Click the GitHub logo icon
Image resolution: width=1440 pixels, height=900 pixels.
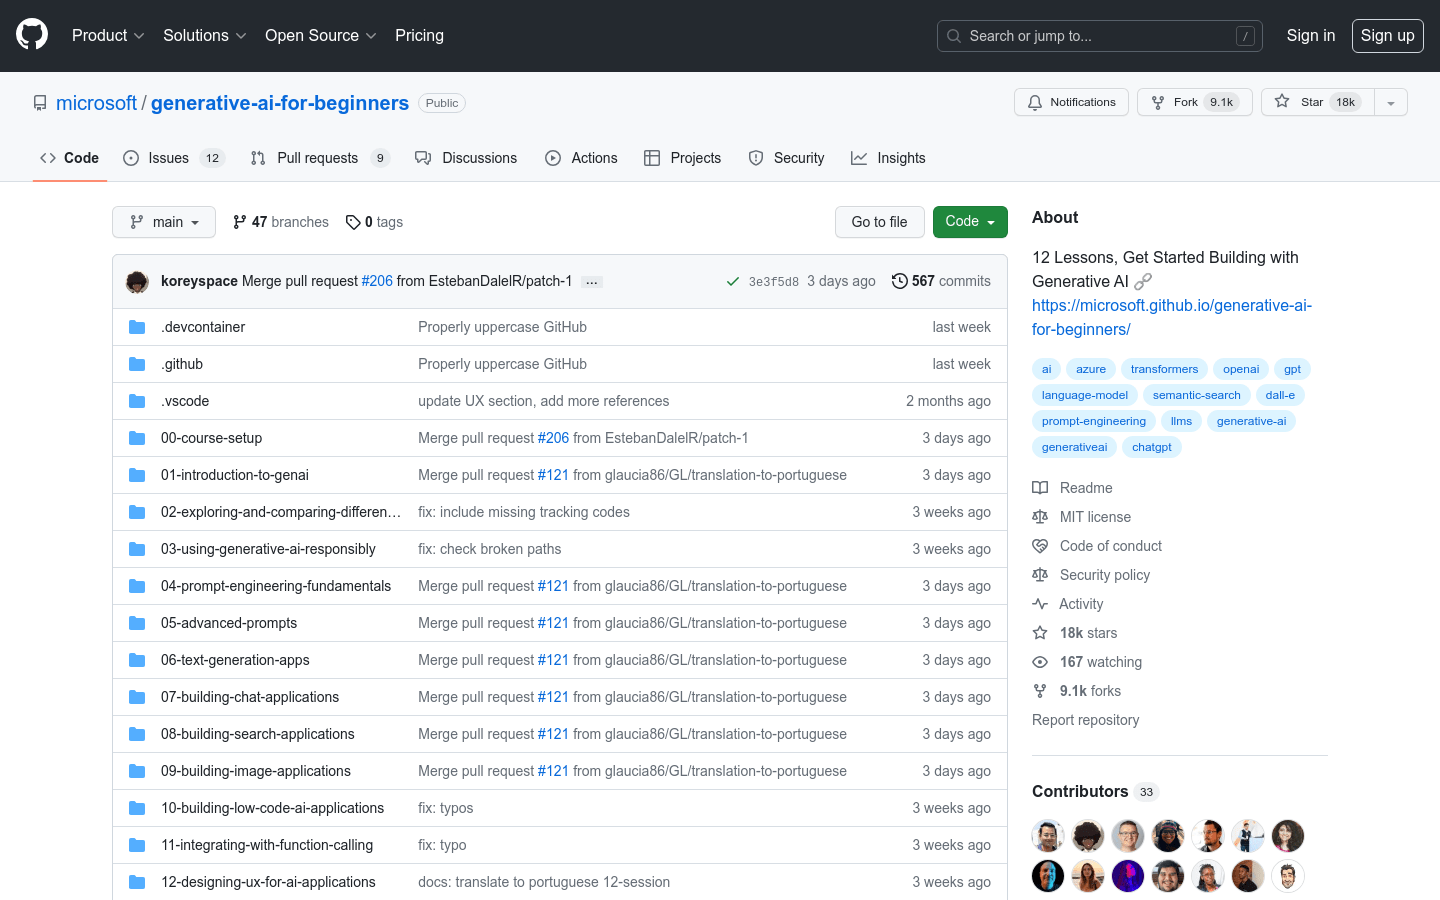pyautogui.click(x=32, y=35)
